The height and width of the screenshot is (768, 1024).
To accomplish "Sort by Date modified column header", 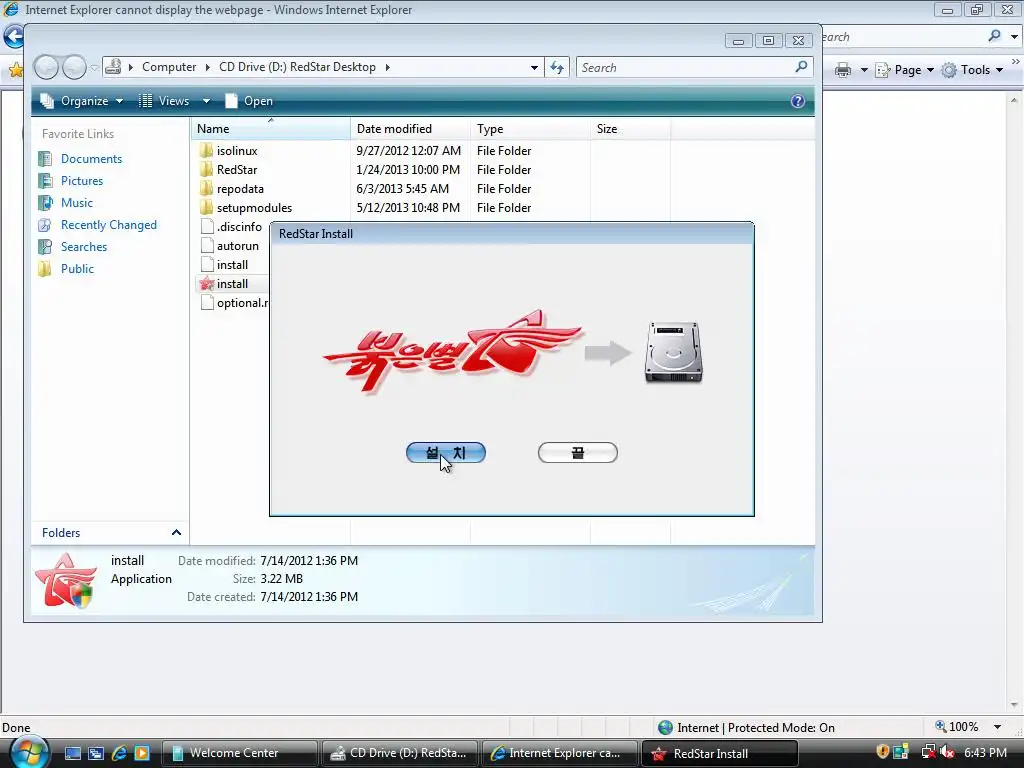I will point(410,129).
